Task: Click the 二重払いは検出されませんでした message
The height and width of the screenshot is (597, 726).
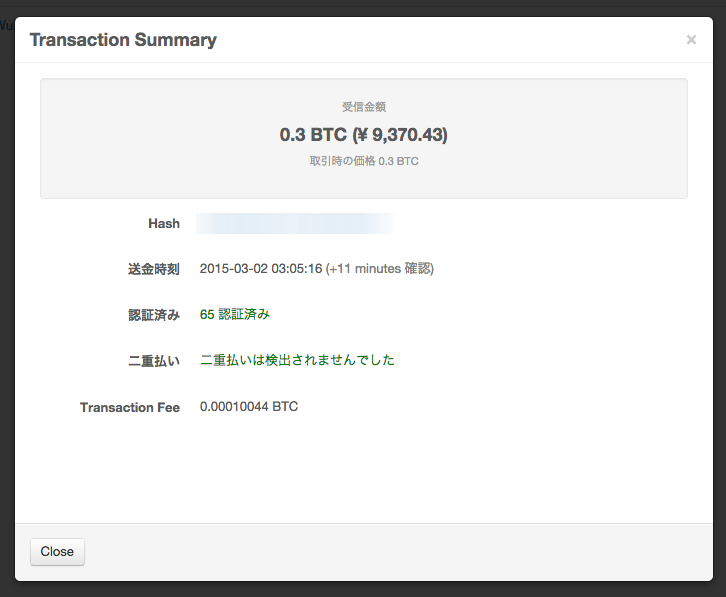Action: (x=297, y=360)
